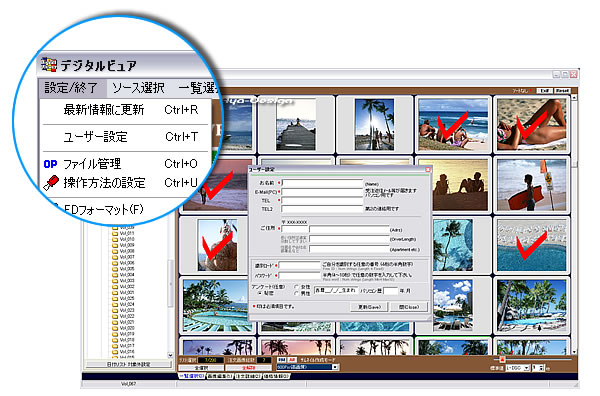Viewport: 600px width, 396px height.
Task: Click the small blue mode icon in bottom bar
Action: (282, 360)
